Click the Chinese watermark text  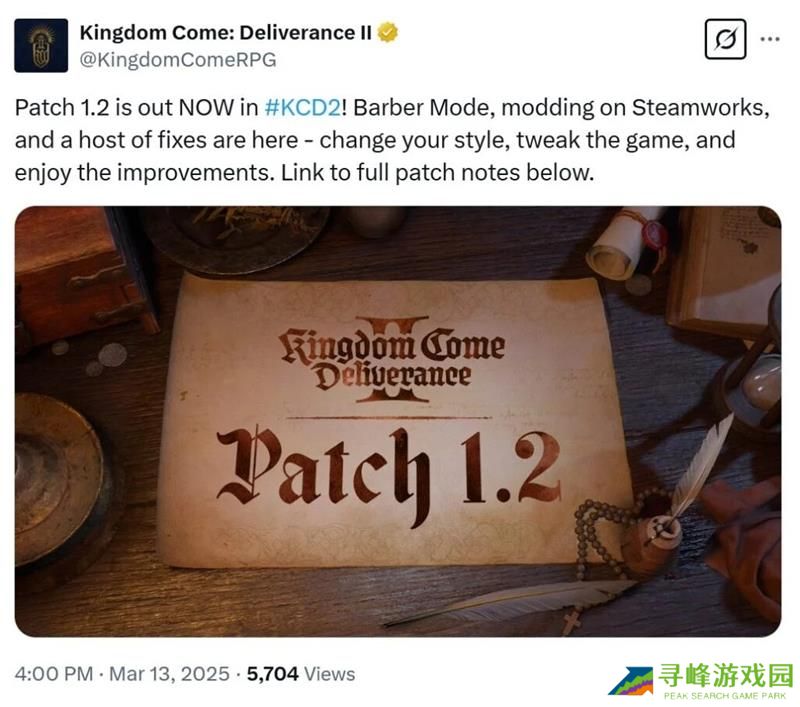(x=726, y=675)
